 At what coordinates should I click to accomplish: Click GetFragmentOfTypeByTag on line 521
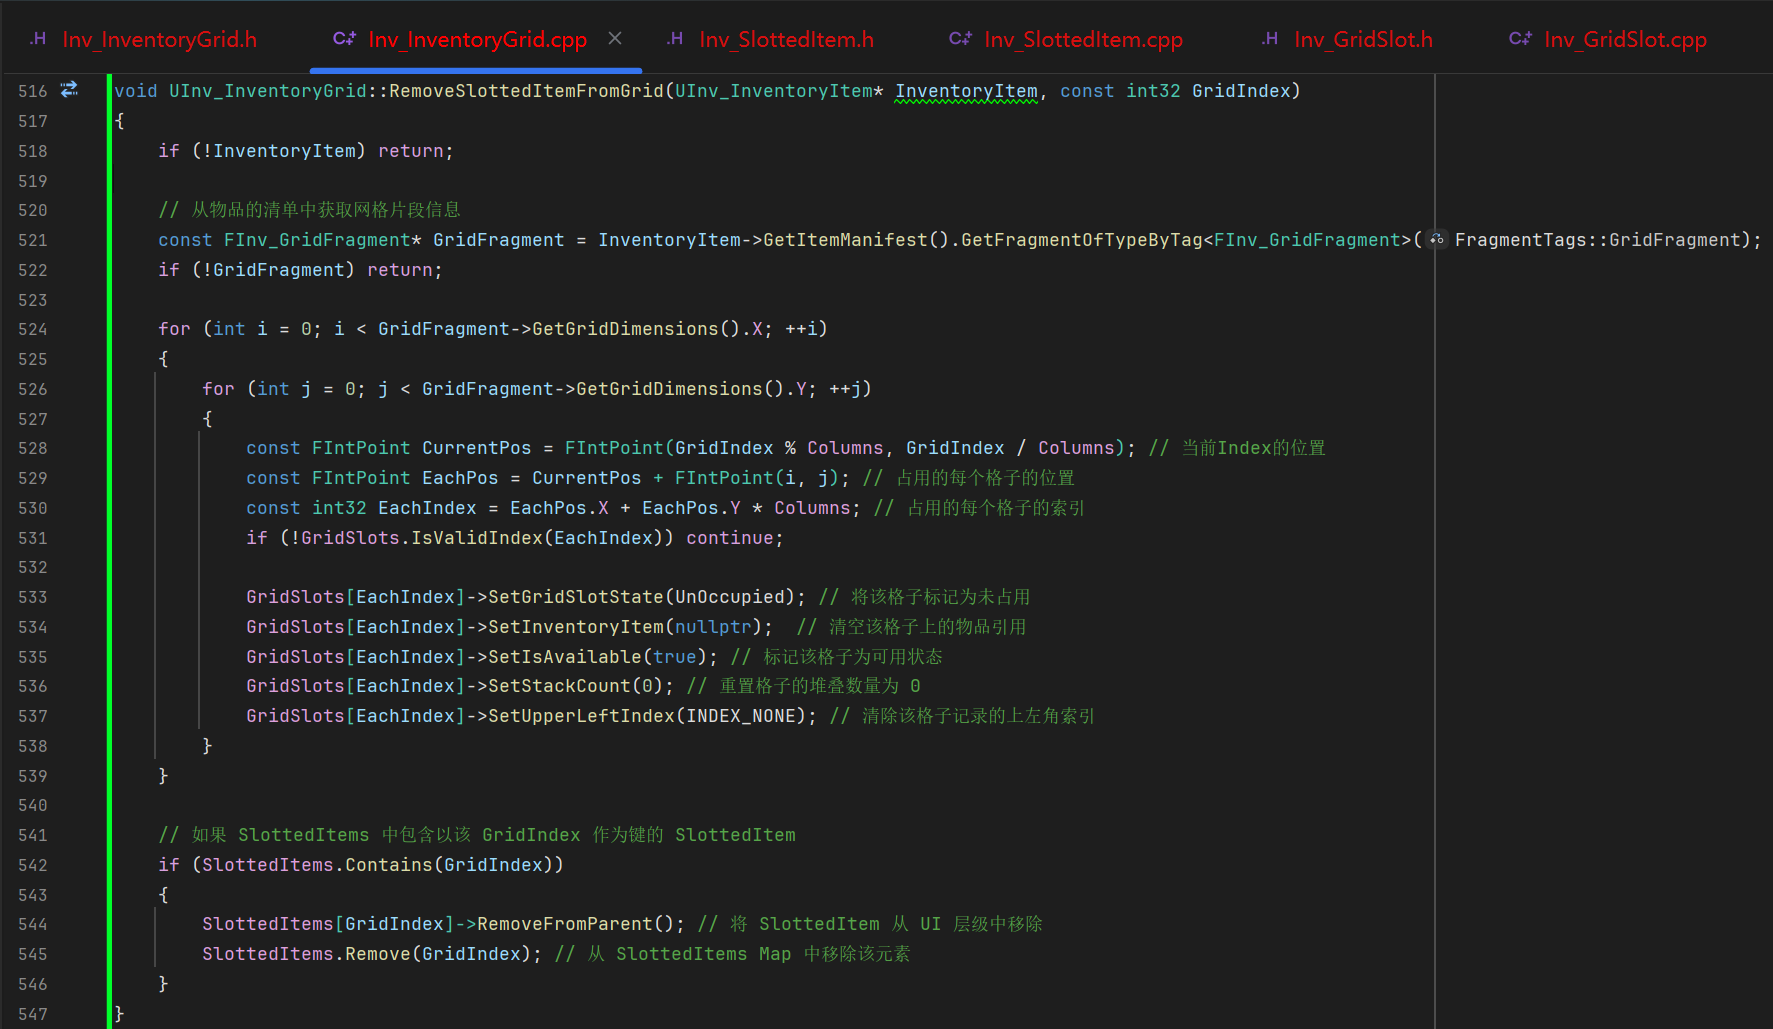[x=1082, y=240]
